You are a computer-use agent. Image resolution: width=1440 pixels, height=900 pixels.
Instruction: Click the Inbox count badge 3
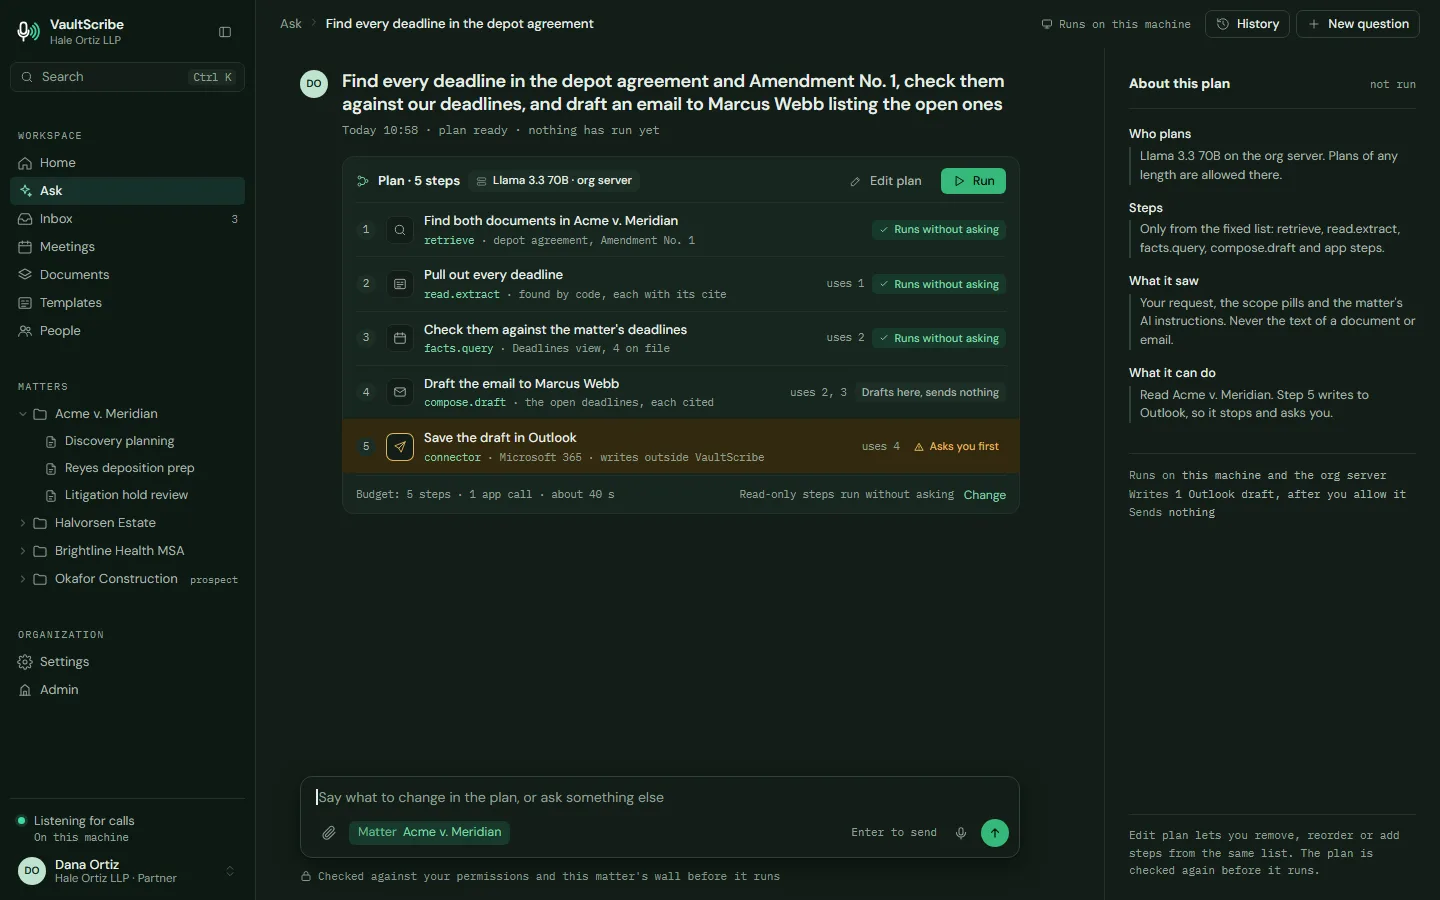(x=235, y=219)
